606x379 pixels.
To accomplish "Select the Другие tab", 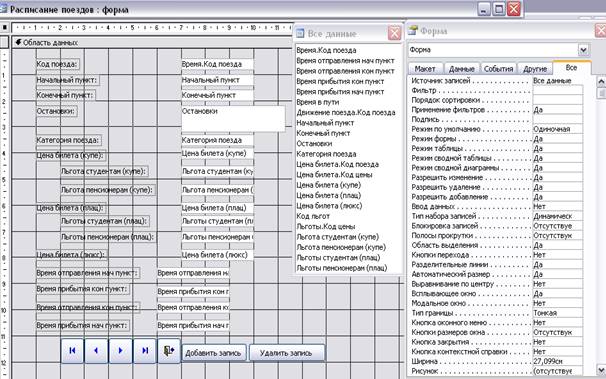I will (535, 69).
